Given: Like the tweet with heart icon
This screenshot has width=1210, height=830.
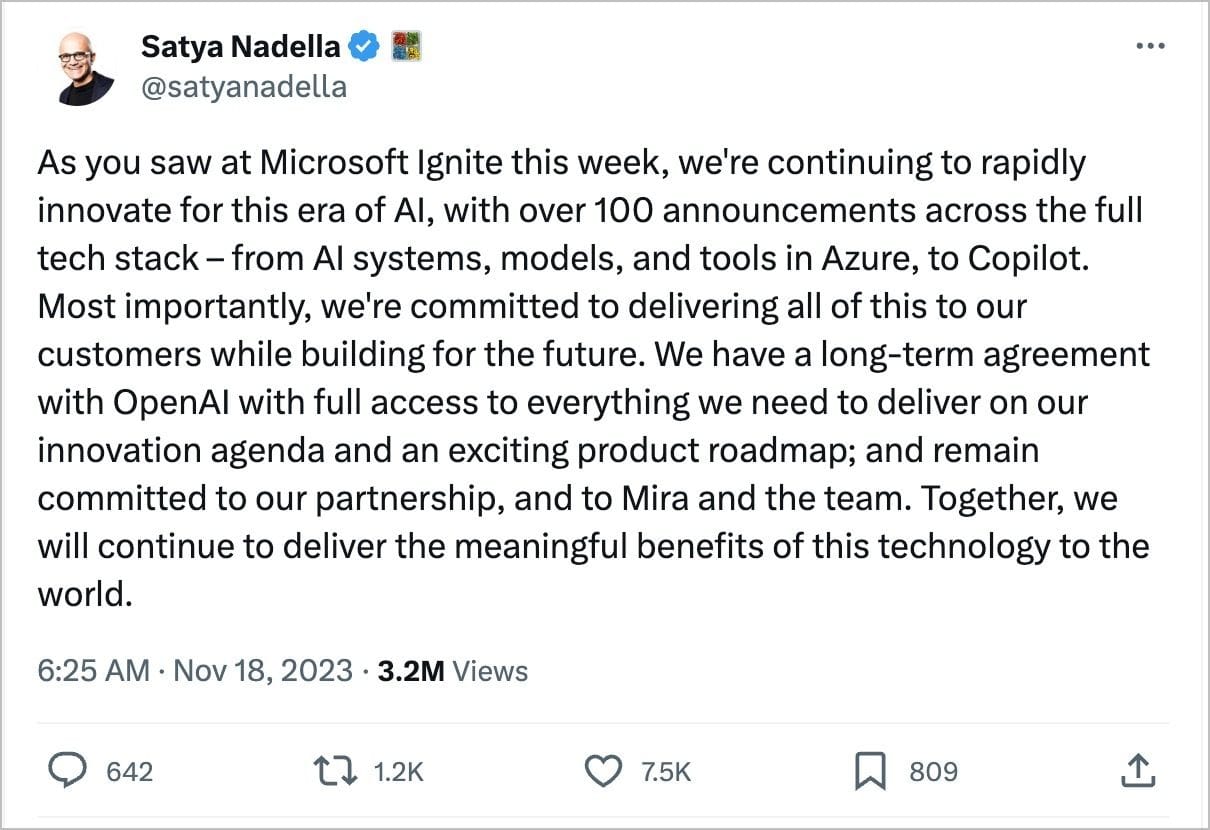Looking at the screenshot, I should point(603,771).
